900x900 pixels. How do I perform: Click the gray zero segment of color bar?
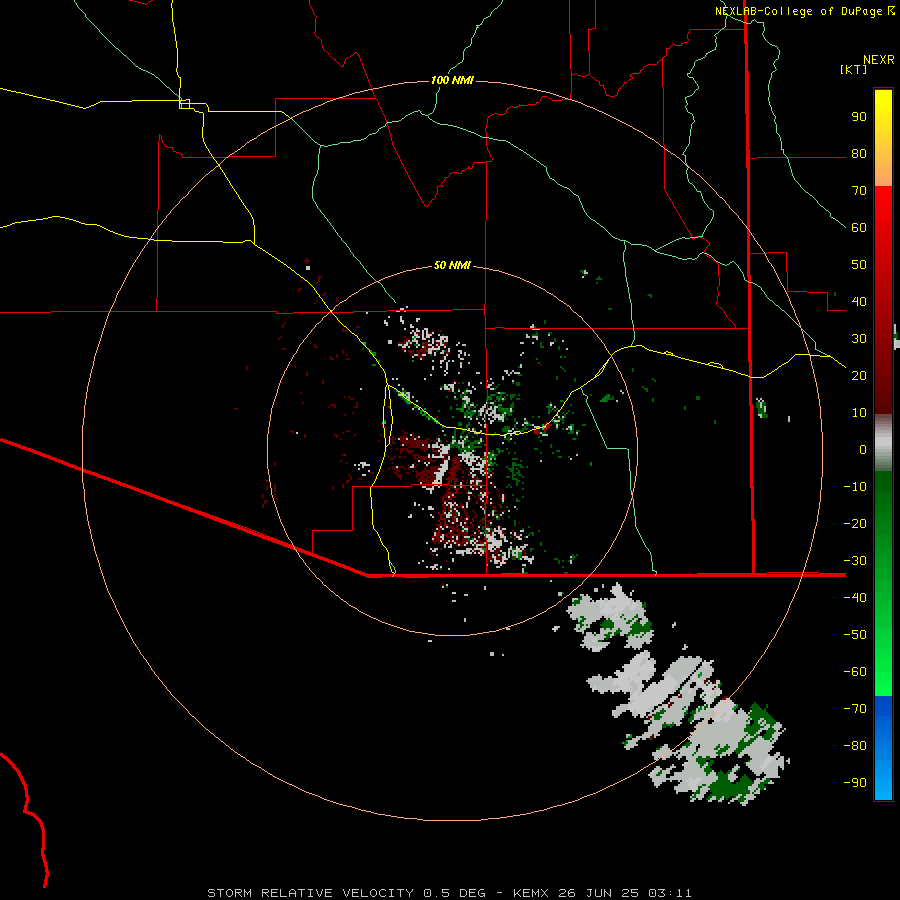[883, 443]
